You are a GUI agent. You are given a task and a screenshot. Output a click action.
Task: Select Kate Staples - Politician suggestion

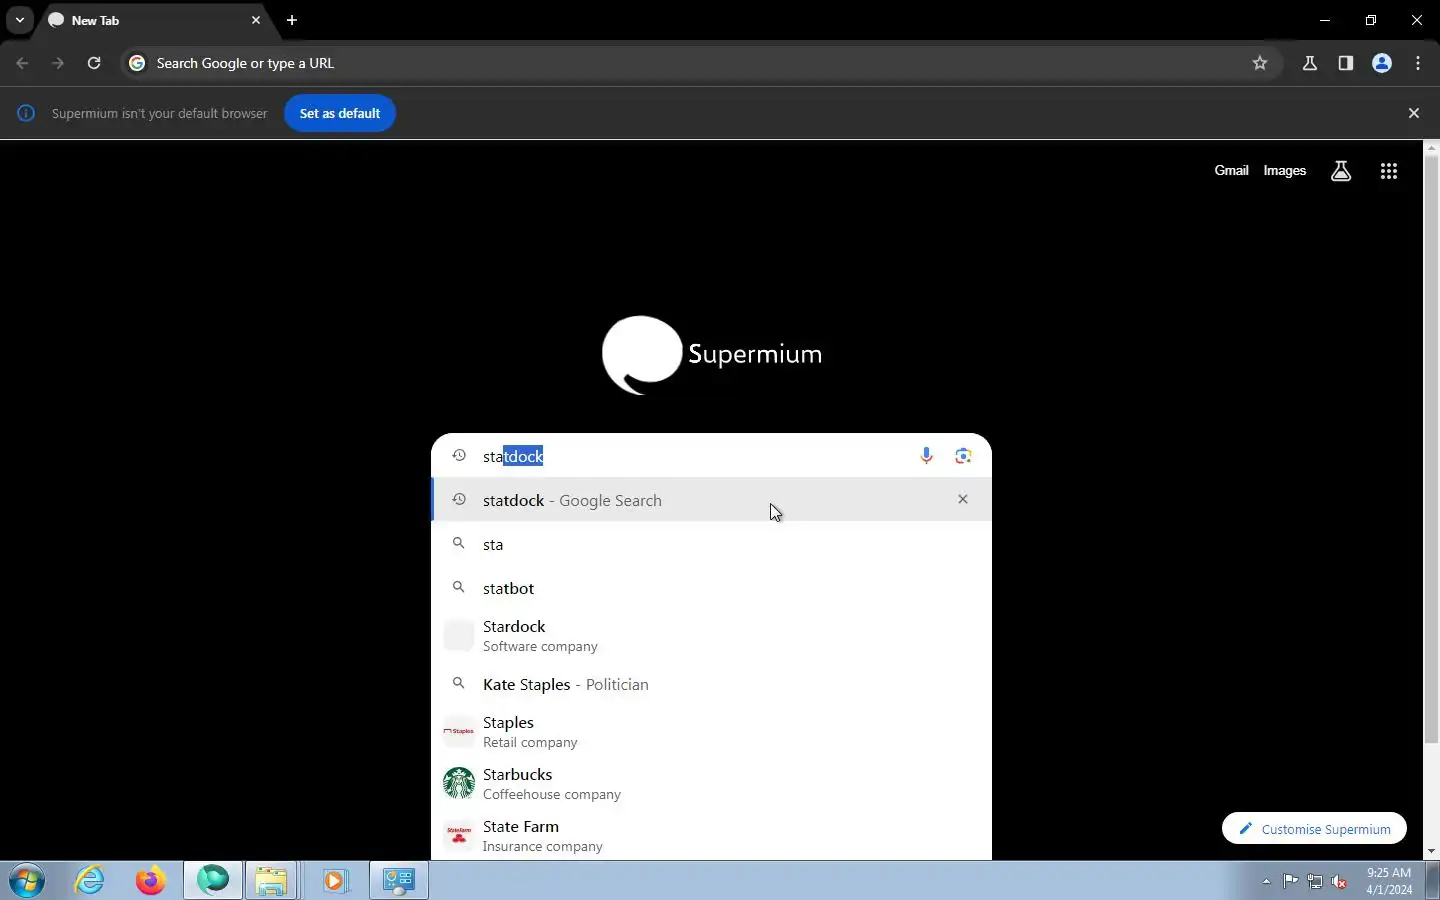pos(711,684)
